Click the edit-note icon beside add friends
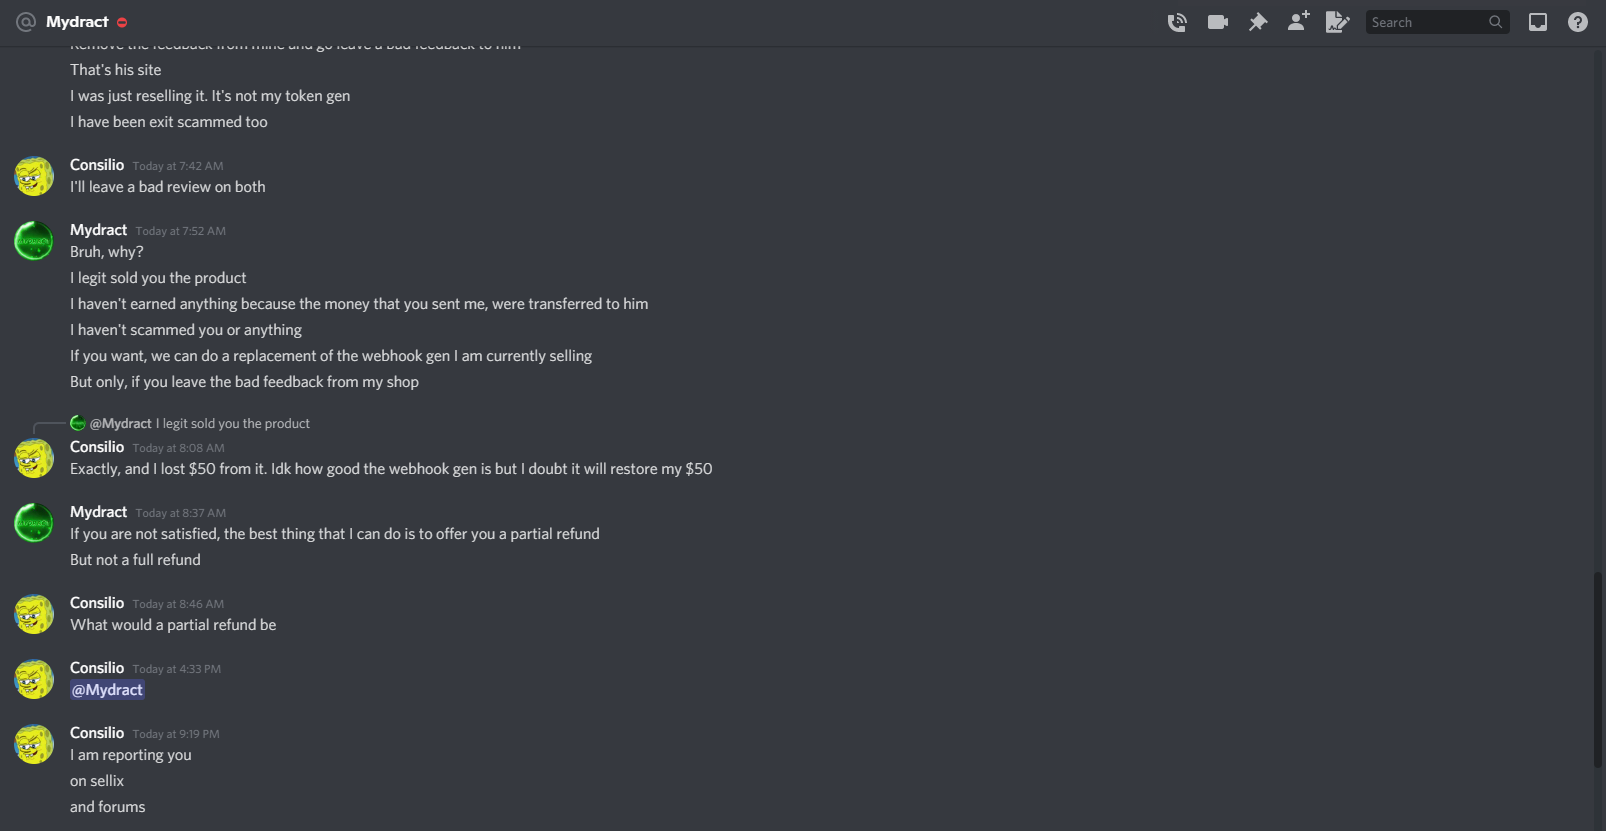The image size is (1606, 831). pos(1337,22)
